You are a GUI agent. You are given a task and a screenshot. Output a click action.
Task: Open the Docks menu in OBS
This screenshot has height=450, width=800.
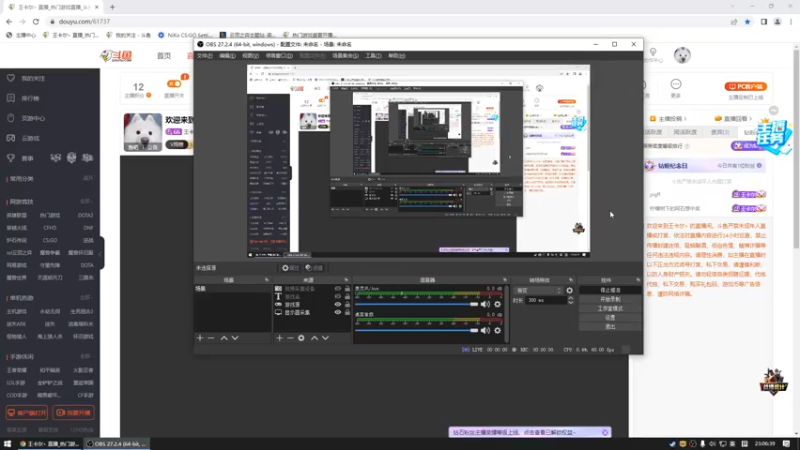(x=279, y=56)
